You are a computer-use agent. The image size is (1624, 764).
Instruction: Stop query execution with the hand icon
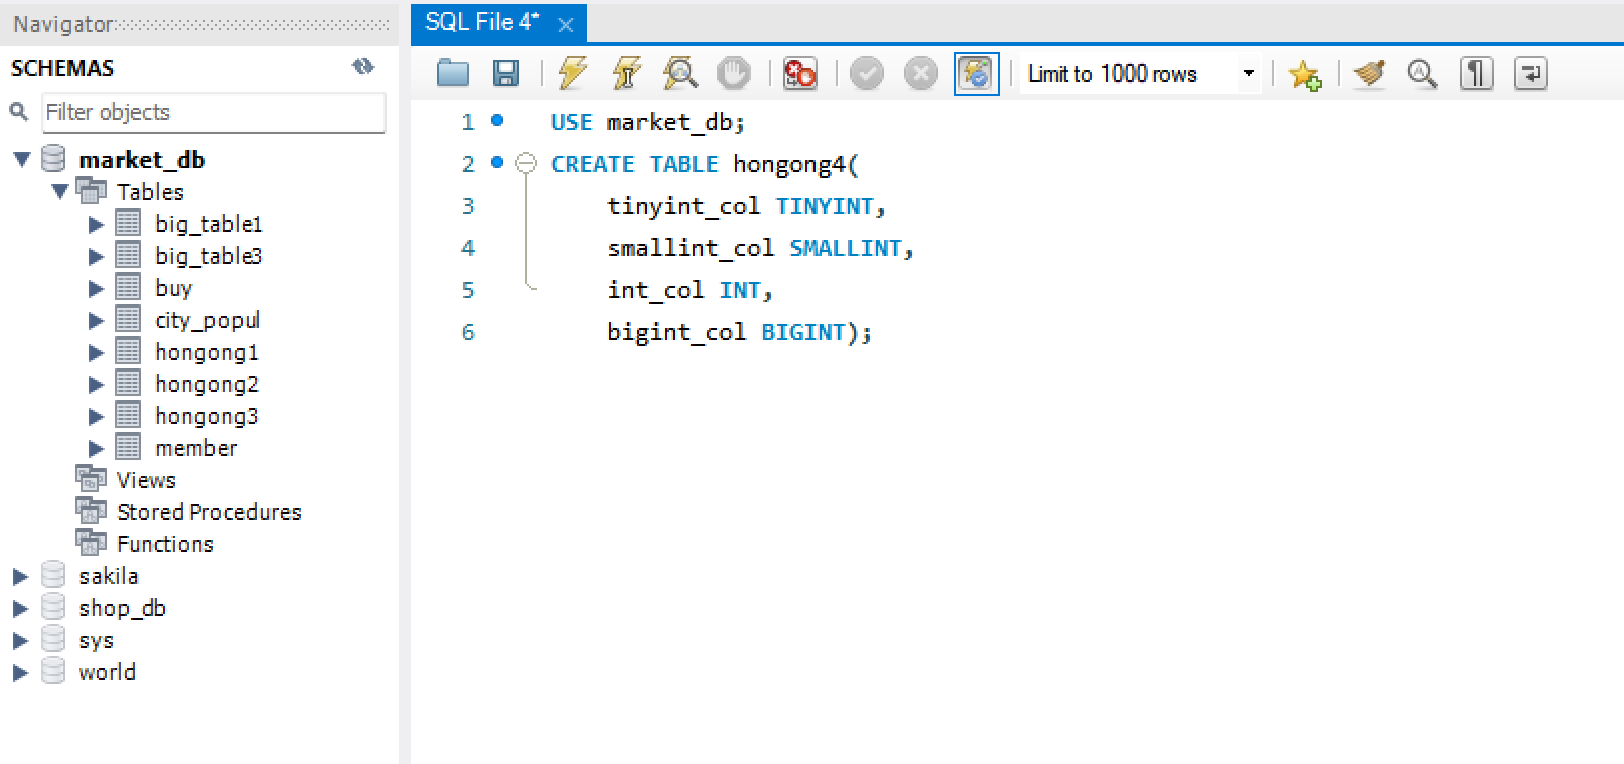click(734, 73)
